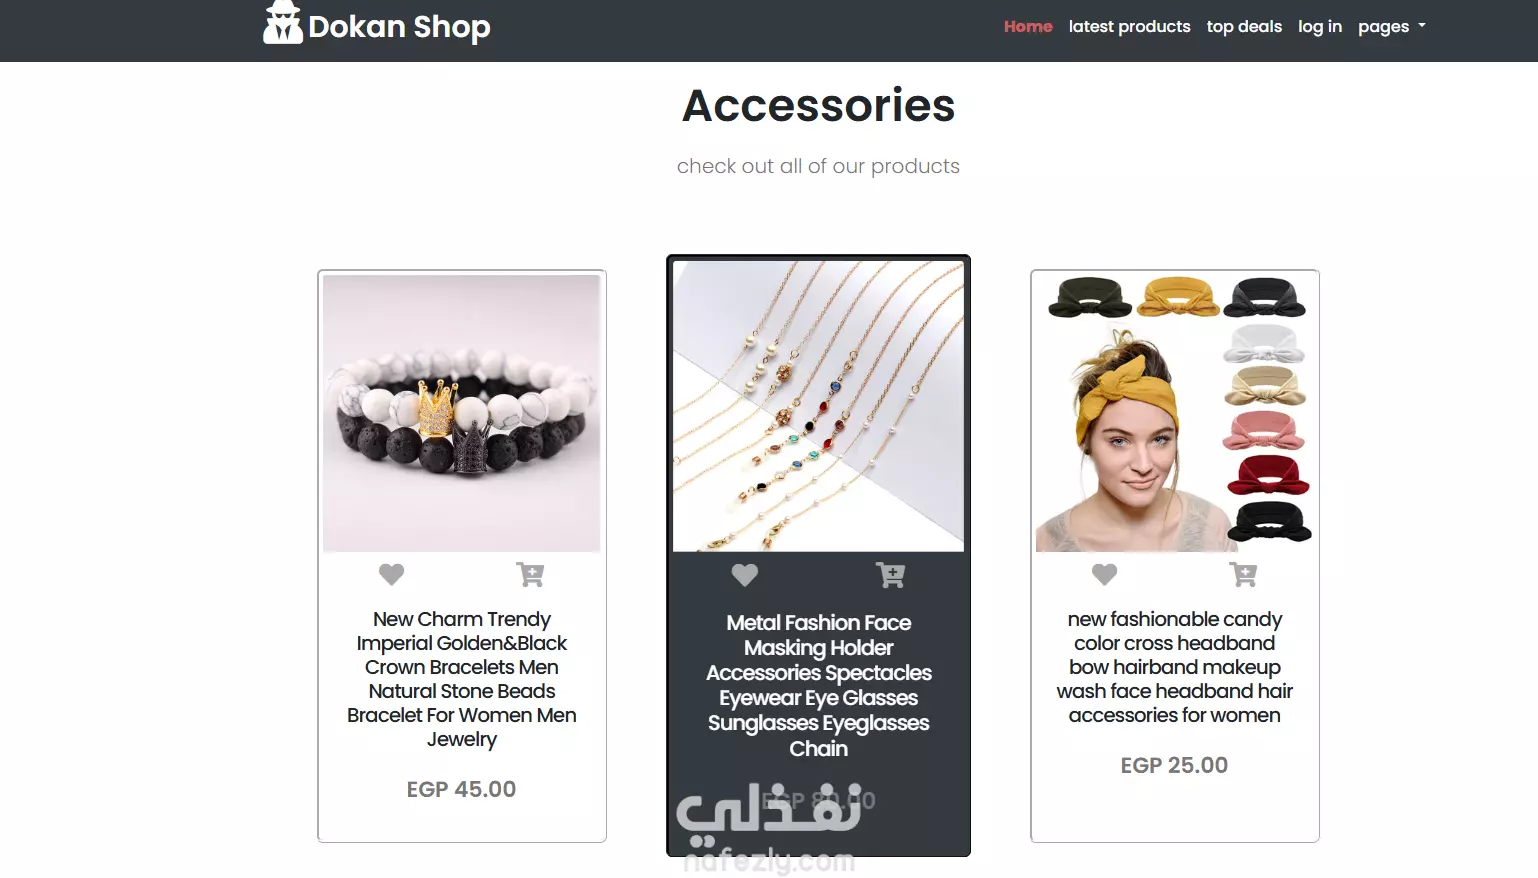The width and height of the screenshot is (1538, 878).
Task: Favorite the eyeglasses chain with heart icon
Action: (745, 575)
